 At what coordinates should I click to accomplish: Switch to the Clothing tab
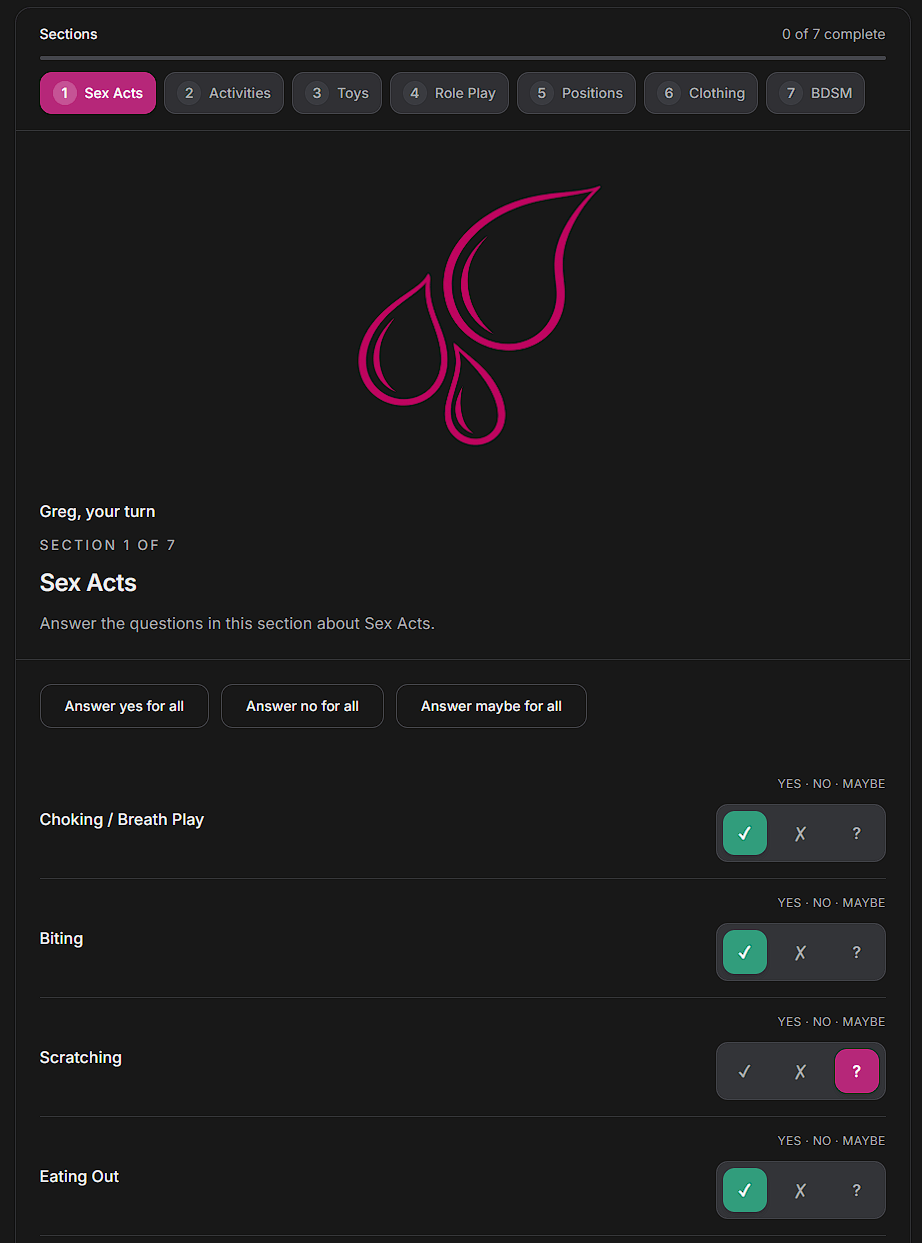(701, 93)
